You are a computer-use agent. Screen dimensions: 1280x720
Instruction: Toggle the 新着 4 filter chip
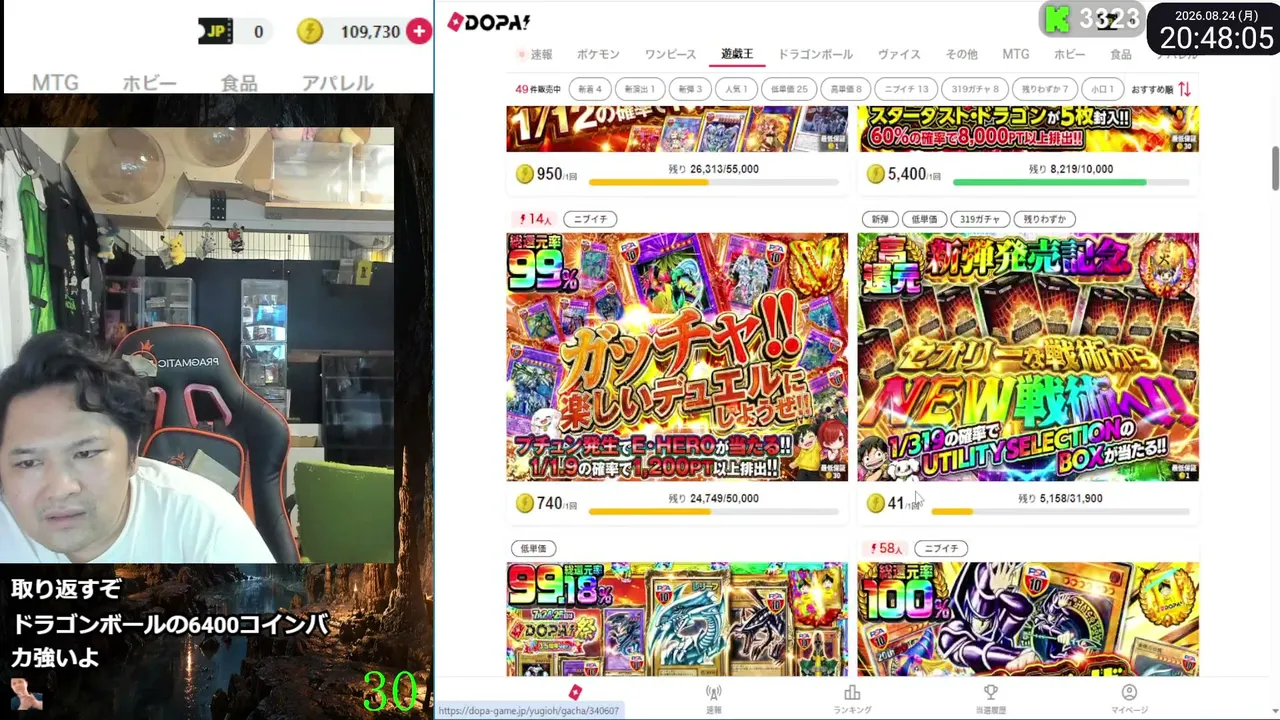[x=588, y=89]
